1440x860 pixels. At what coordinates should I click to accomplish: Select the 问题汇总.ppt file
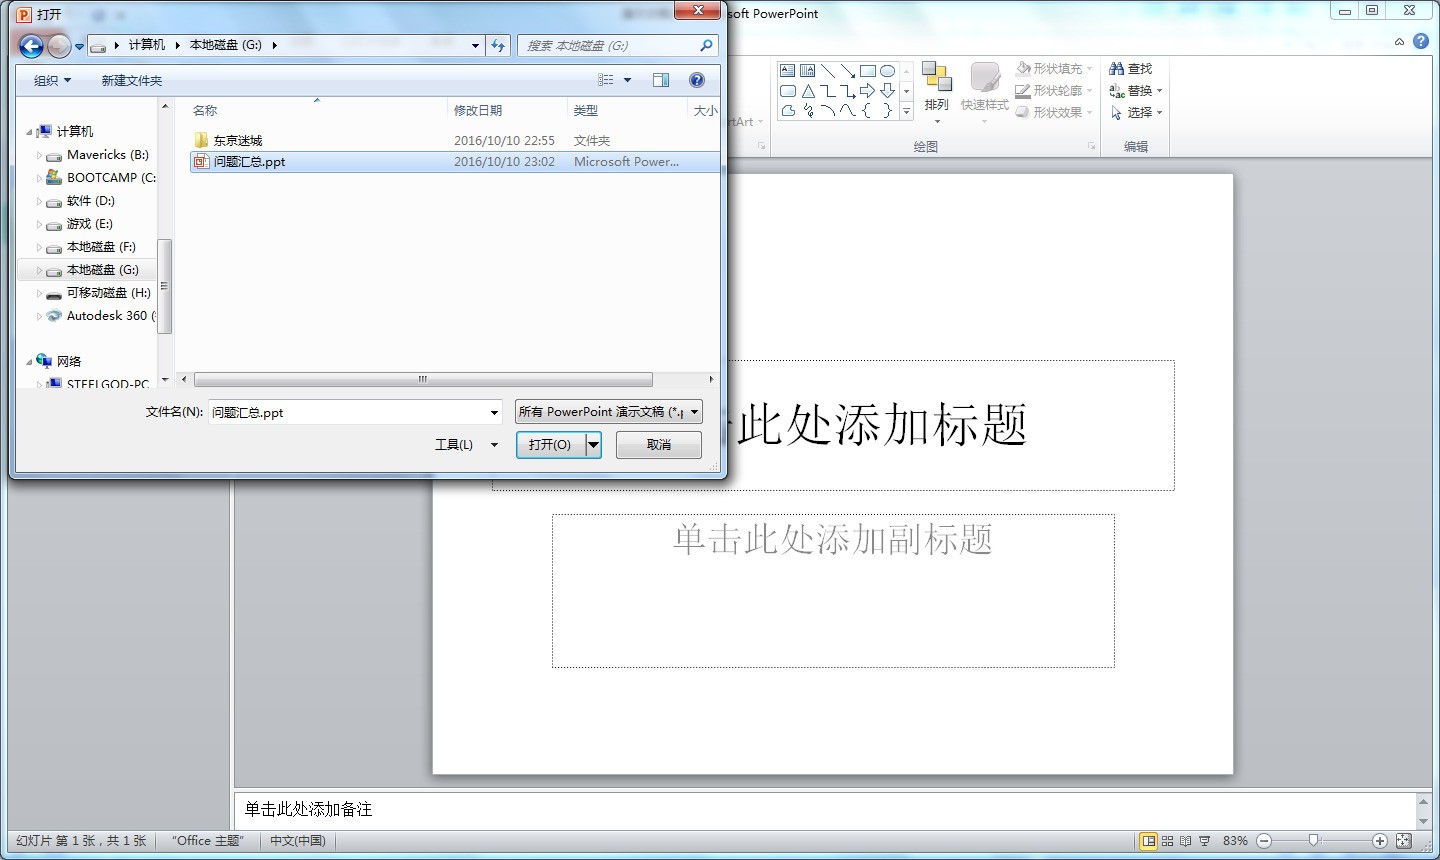point(454,162)
